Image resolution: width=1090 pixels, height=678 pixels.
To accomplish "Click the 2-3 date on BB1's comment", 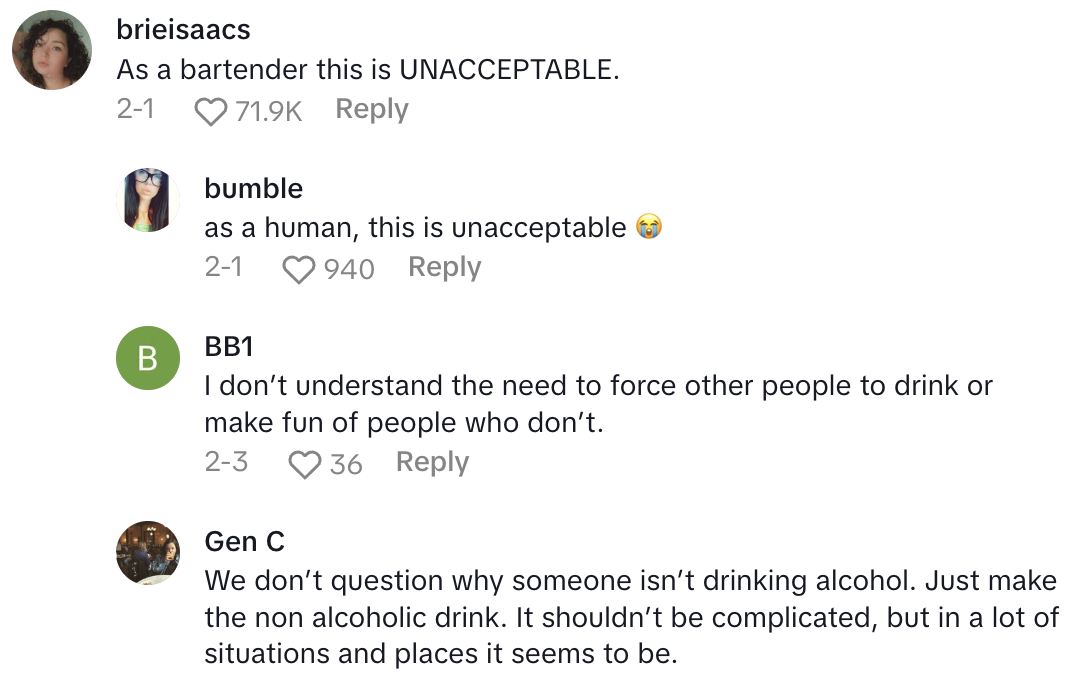I will click(225, 462).
